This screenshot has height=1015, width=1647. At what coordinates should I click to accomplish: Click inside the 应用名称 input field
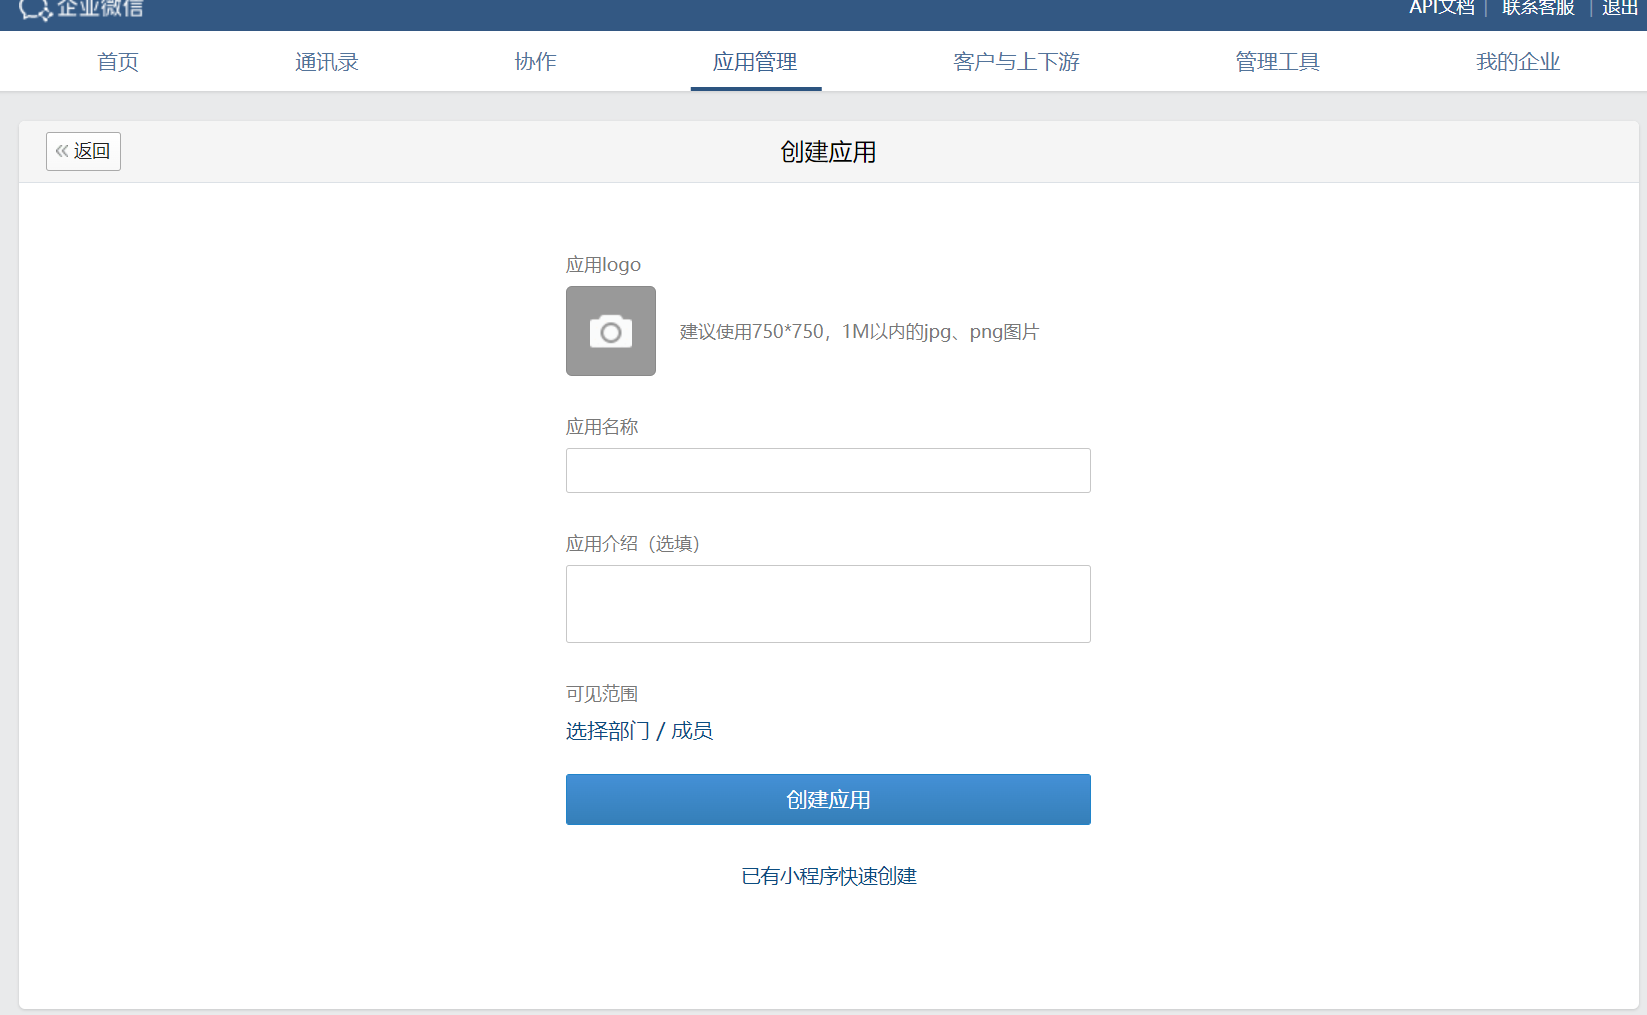pyautogui.click(x=827, y=470)
